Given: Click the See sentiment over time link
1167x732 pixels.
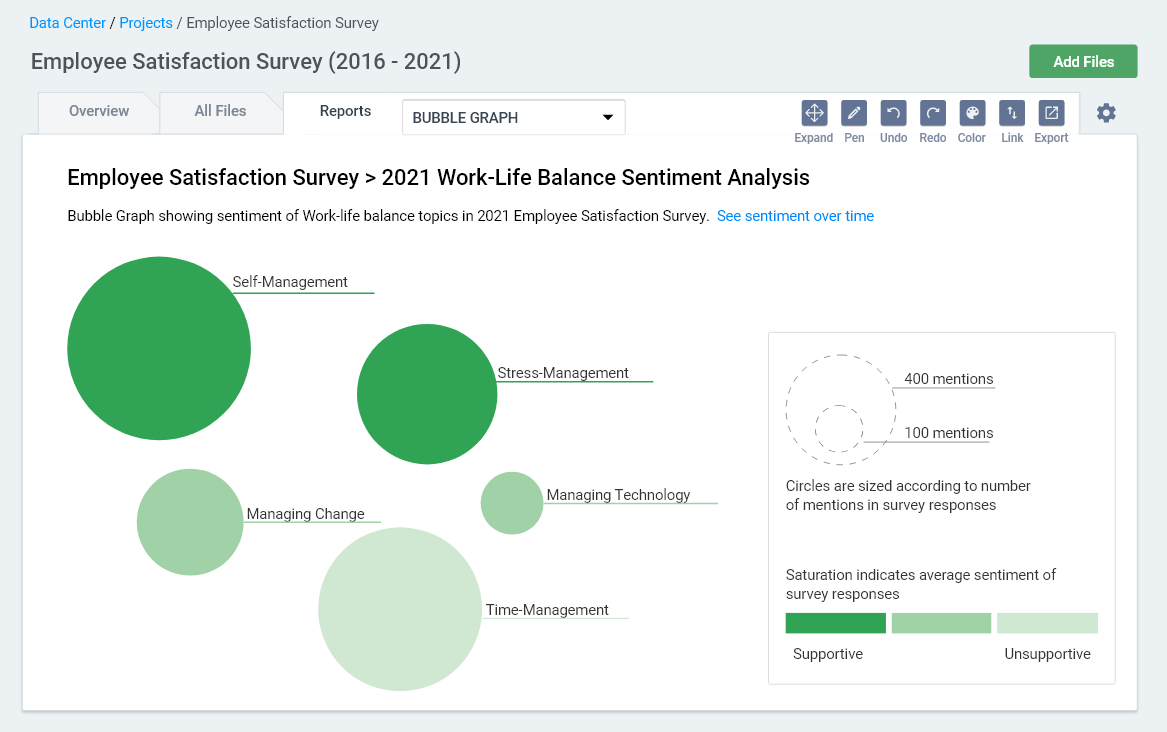Looking at the screenshot, I should tap(795, 216).
